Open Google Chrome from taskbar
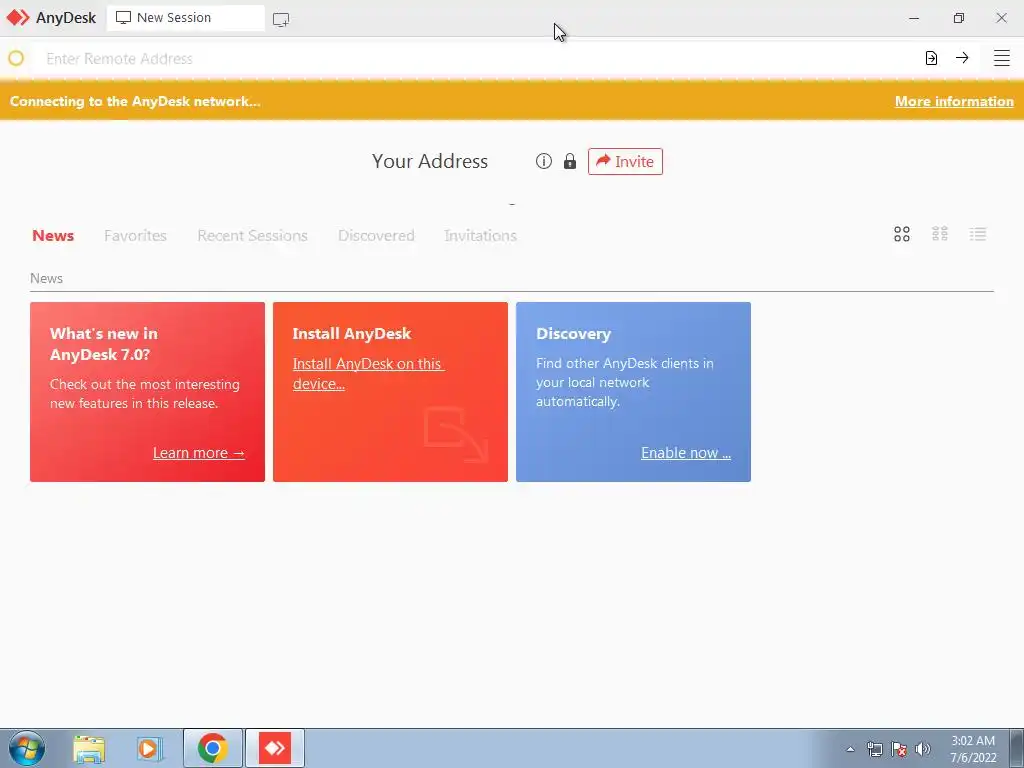Screen dimensions: 1024x768 click(212, 748)
